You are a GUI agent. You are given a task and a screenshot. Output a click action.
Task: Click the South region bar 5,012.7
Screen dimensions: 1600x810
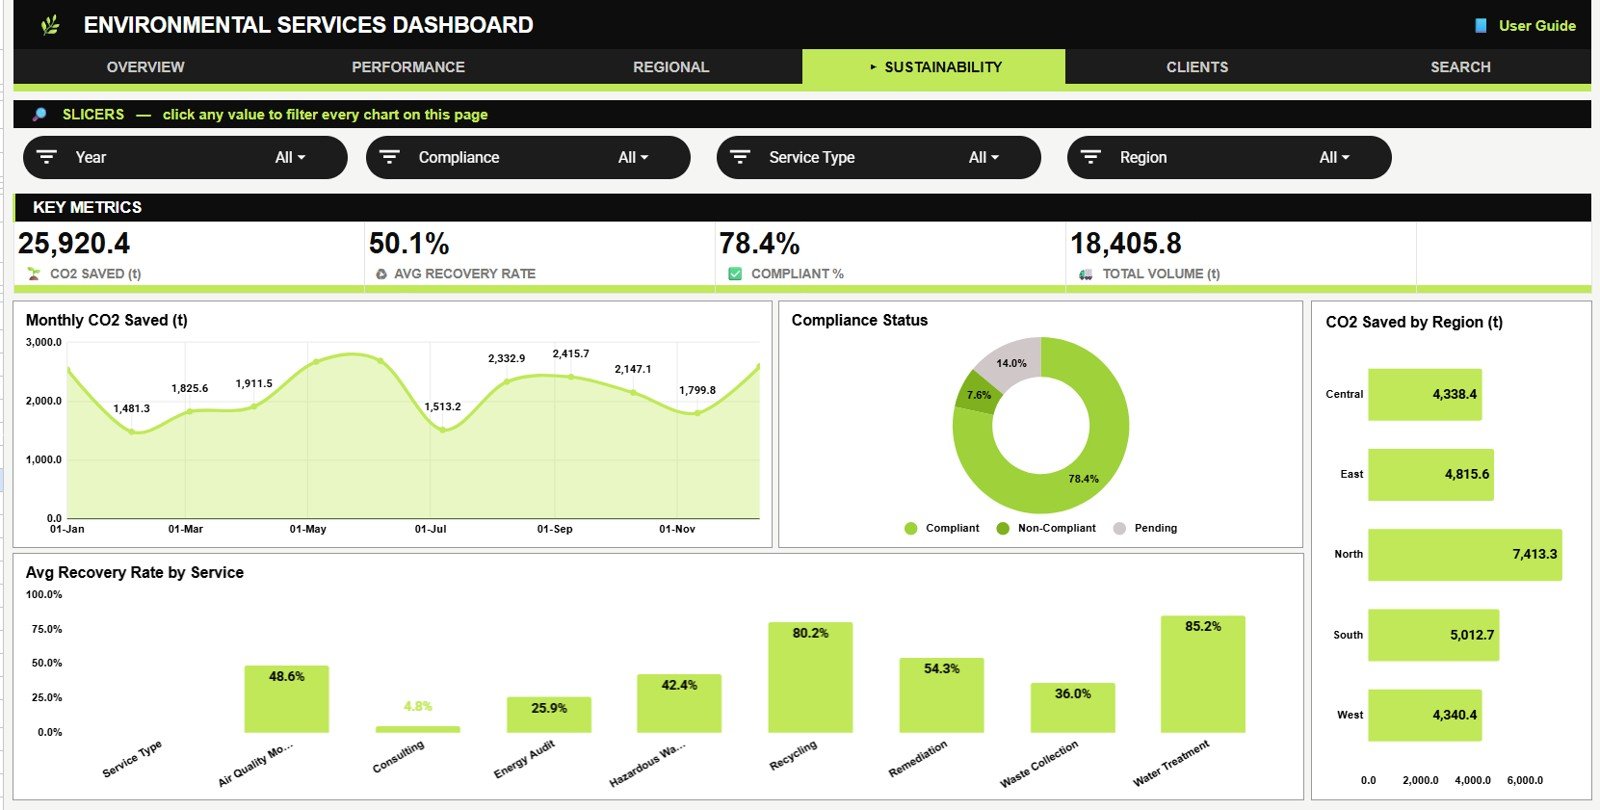[1434, 635]
